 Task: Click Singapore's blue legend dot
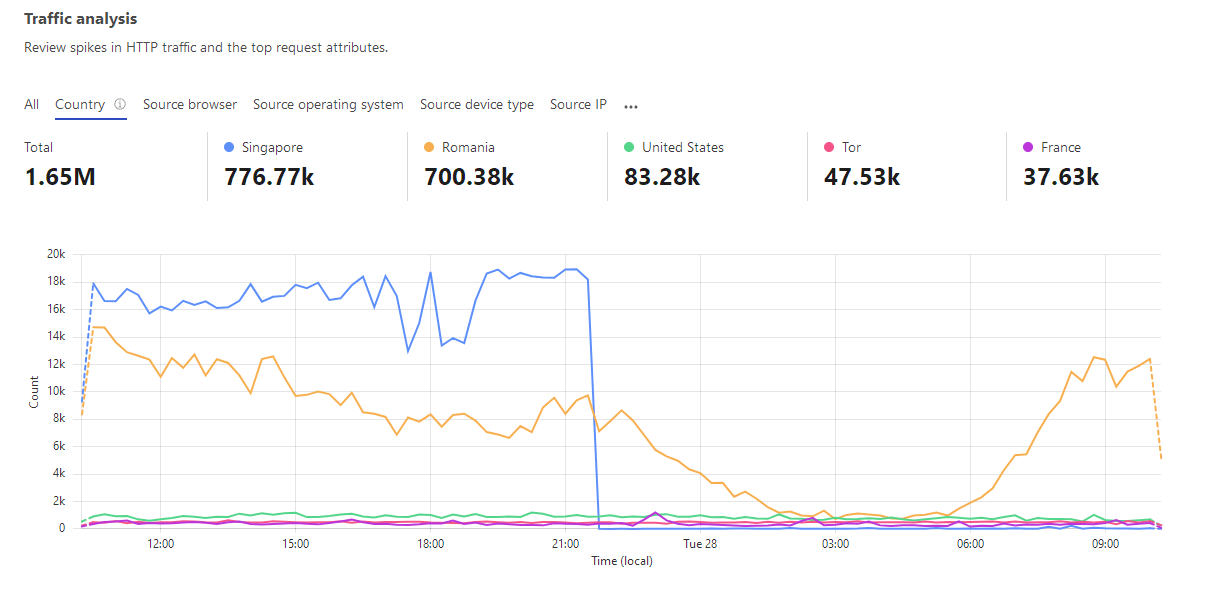tap(230, 147)
